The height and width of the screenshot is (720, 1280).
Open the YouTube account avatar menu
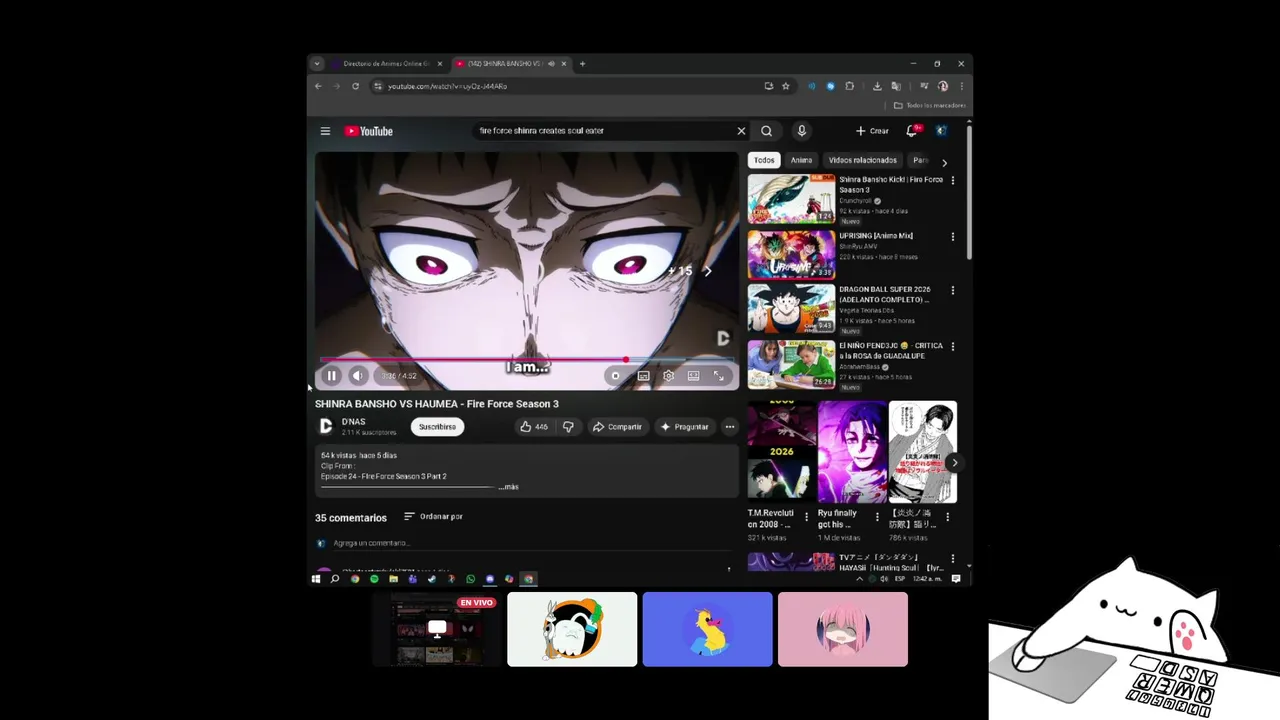point(941,131)
